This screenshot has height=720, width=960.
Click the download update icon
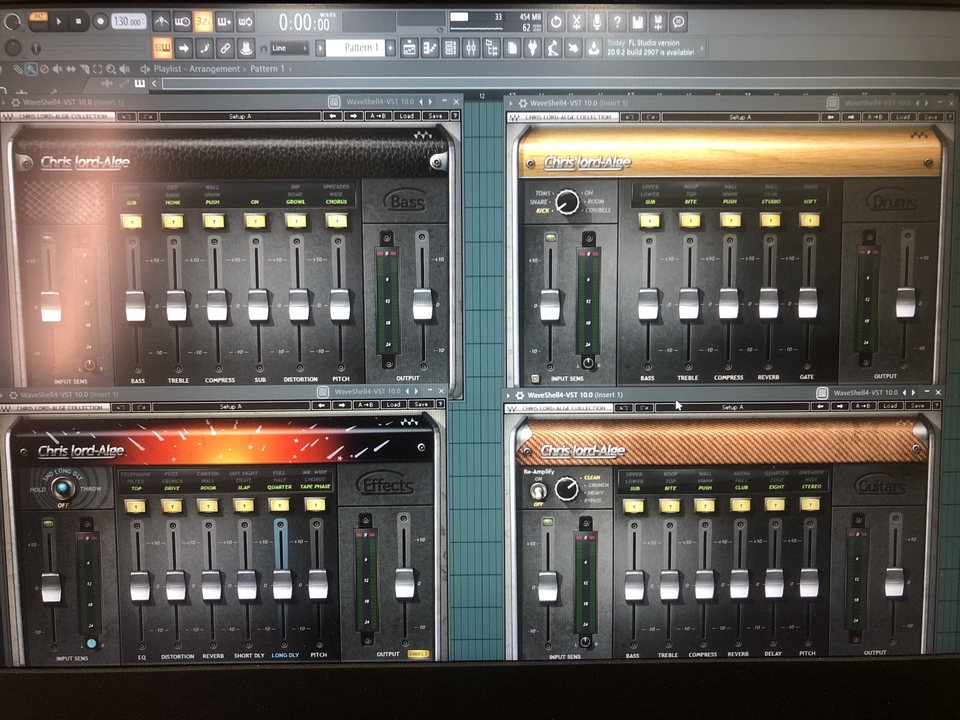pyautogui.click(x=593, y=48)
